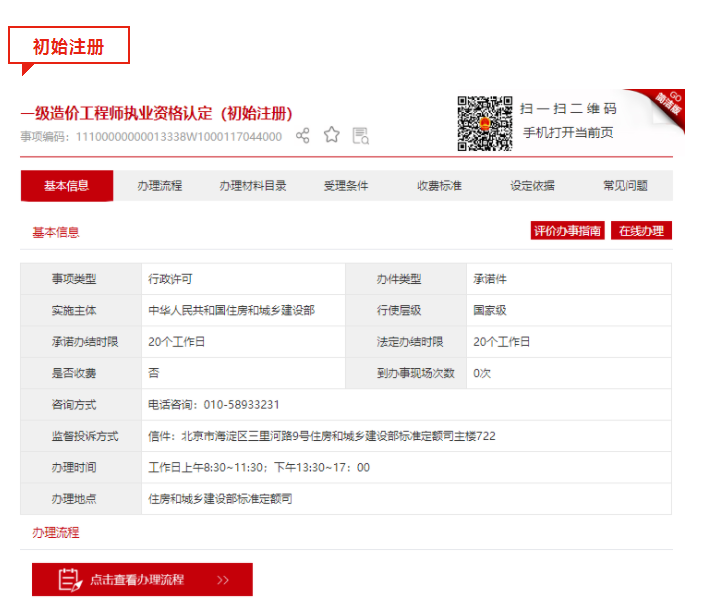The height and width of the screenshot is (603, 705).
Task: Click the star favorite icon
Action: (331, 135)
